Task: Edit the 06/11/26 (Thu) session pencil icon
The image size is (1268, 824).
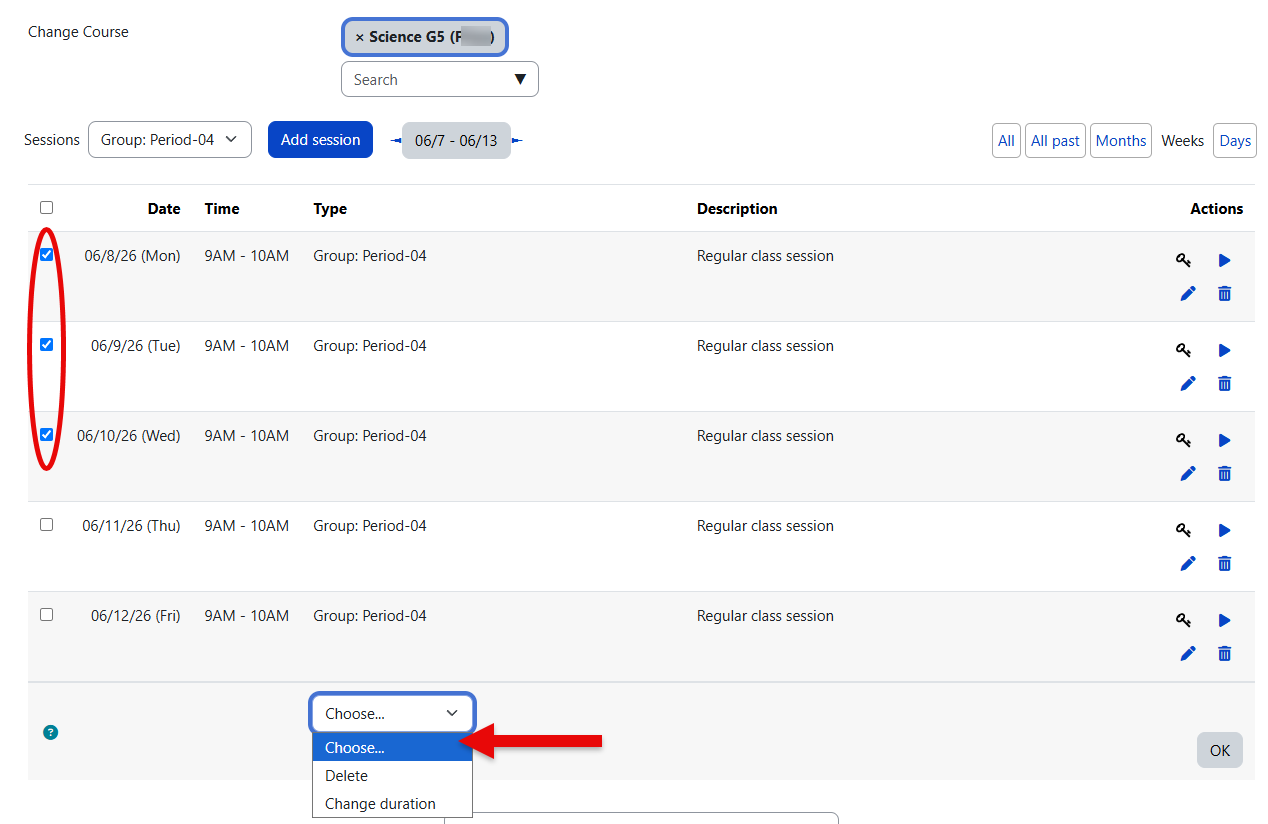Action: point(1187,563)
